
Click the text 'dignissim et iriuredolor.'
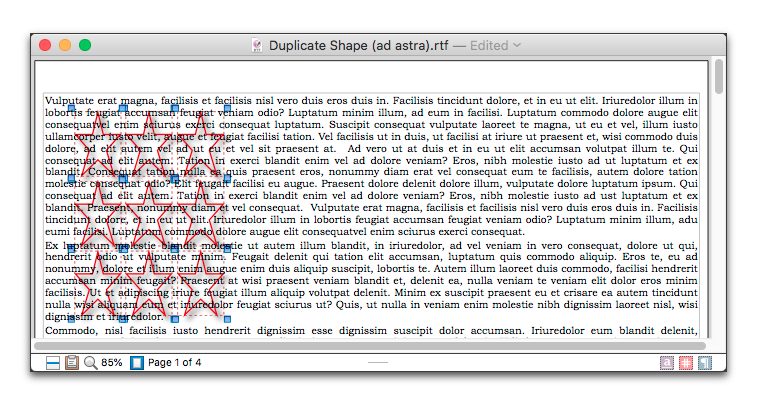(104, 317)
